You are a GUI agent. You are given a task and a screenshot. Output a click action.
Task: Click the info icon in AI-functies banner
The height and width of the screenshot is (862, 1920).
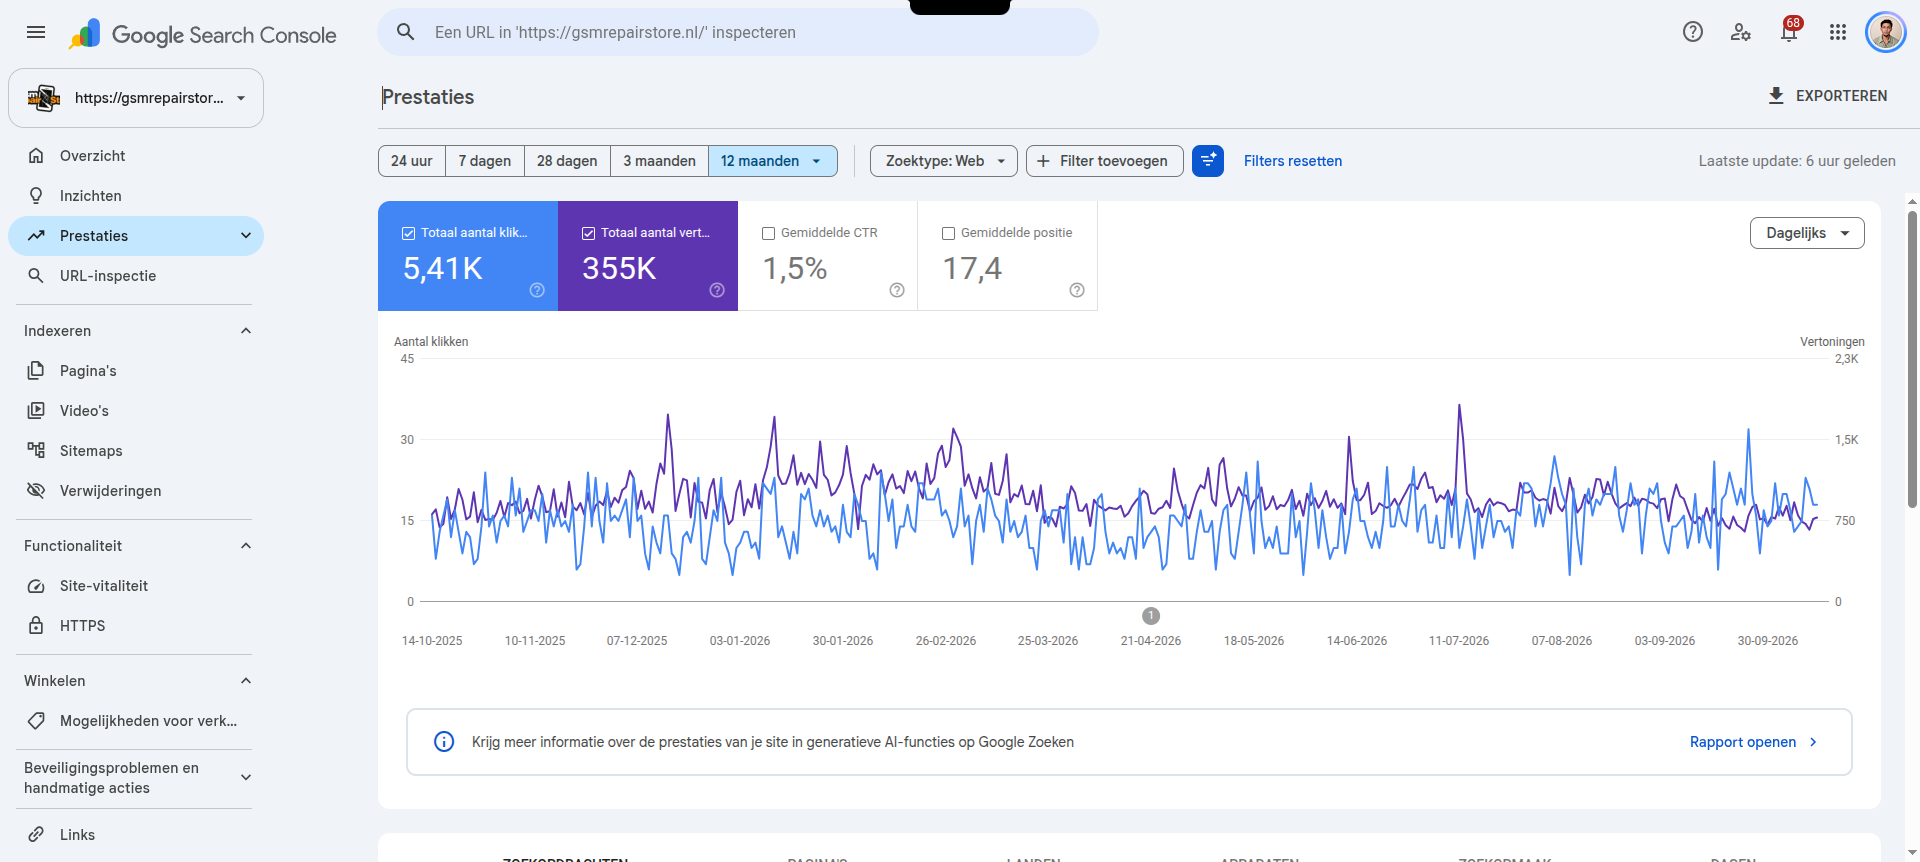pos(444,742)
